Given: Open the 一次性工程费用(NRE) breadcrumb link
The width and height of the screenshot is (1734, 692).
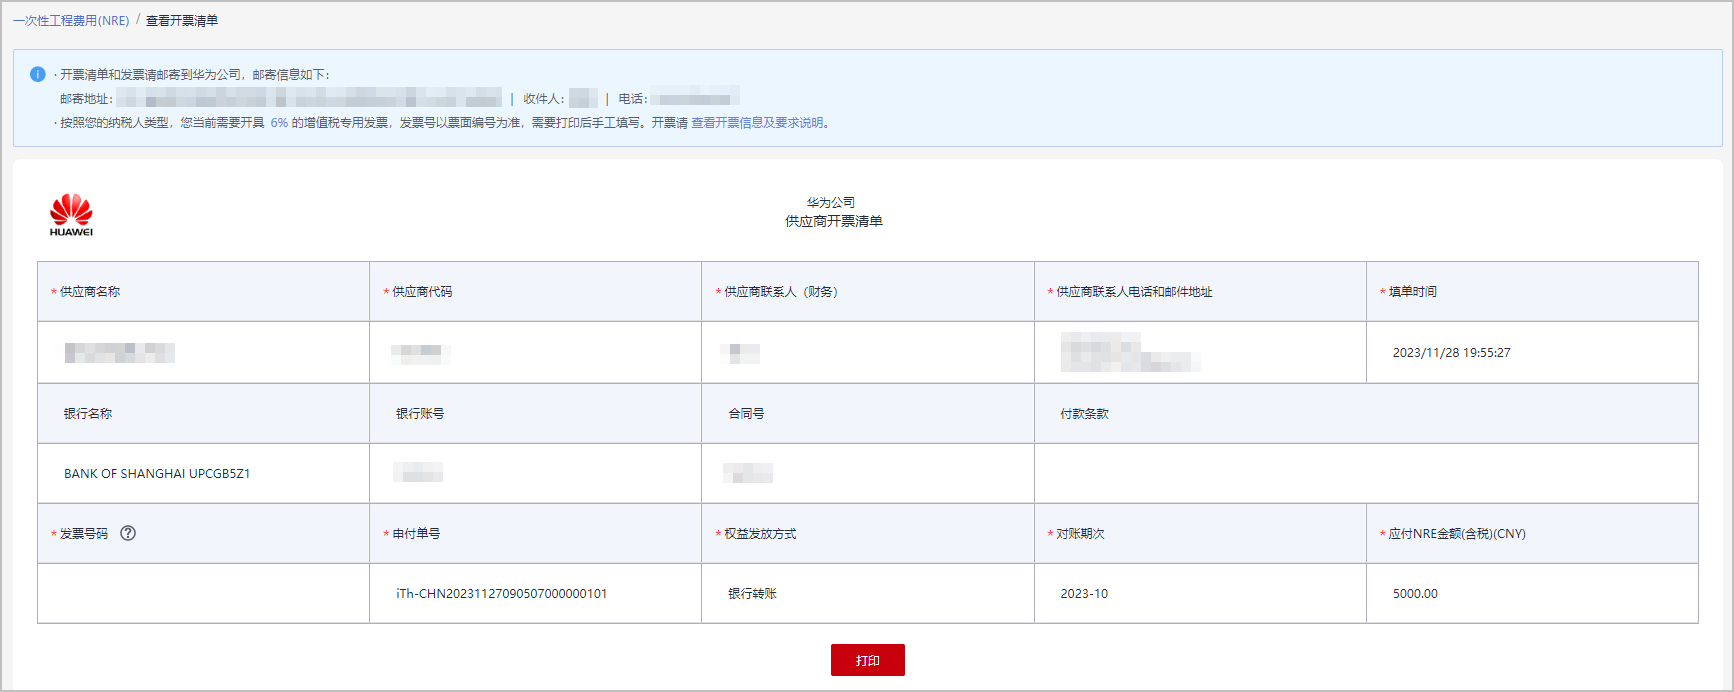Looking at the screenshot, I should pos(71,20).
